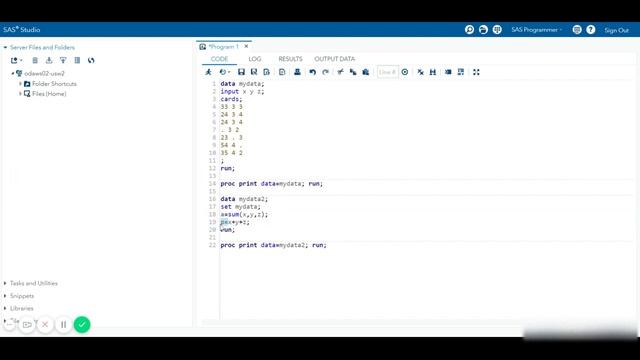This screenshot has height=360, width=640.
Task: Open the Help question mark icon
Action: (x=591, y=30)
